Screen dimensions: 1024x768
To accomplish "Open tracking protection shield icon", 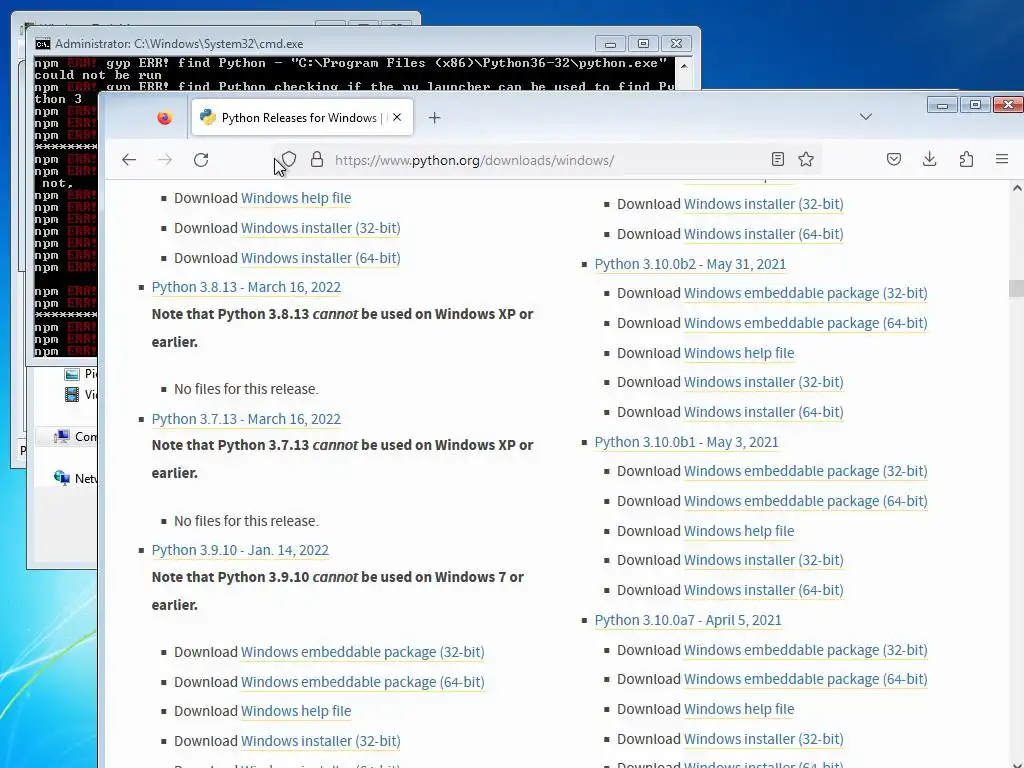I will 289,159.
